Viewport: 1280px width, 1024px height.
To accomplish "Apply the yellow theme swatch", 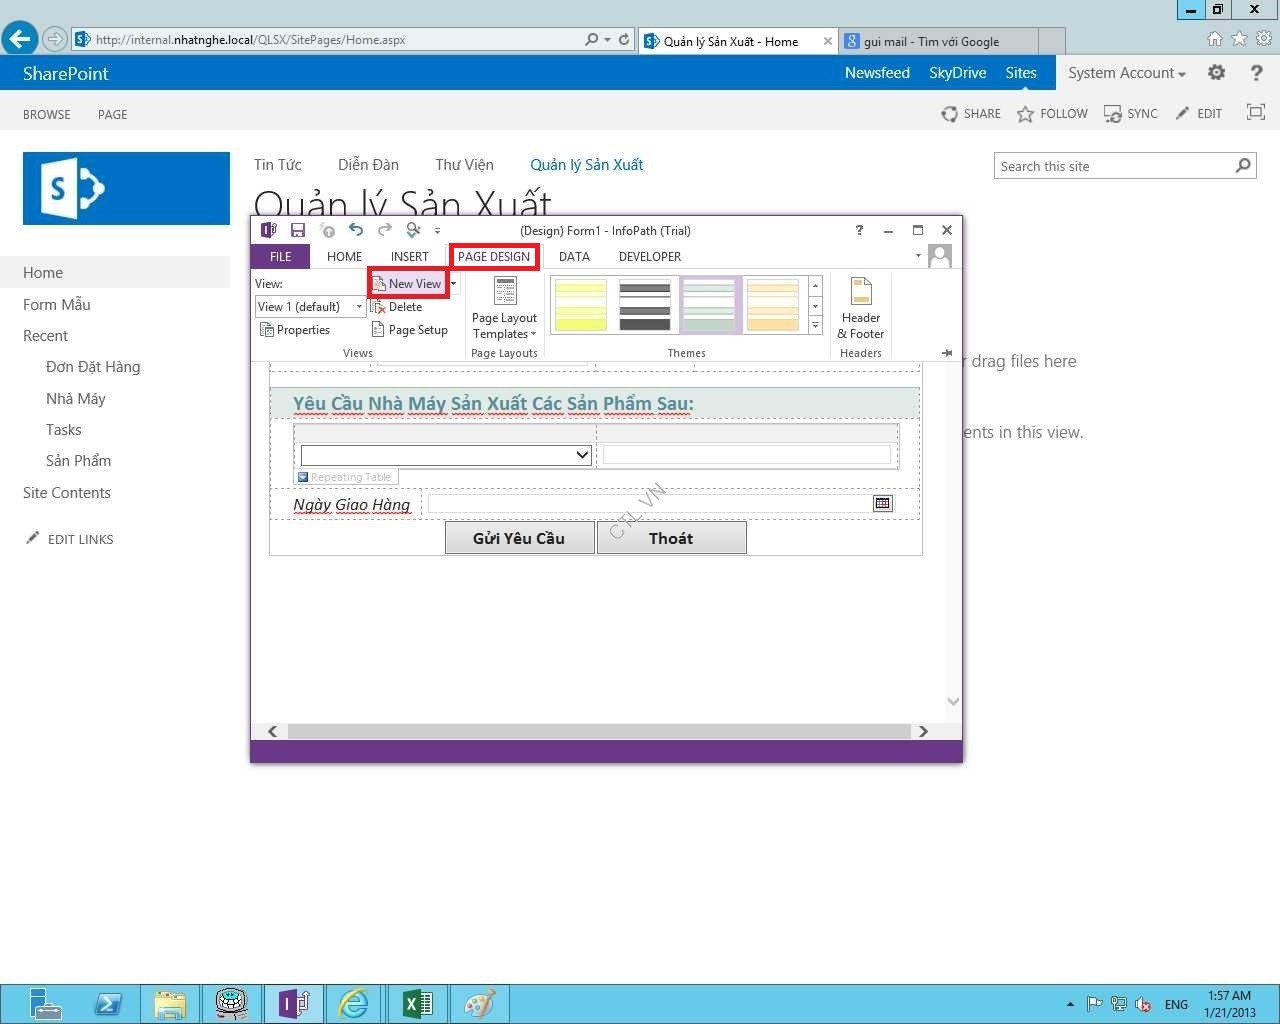I will point(580,305).
